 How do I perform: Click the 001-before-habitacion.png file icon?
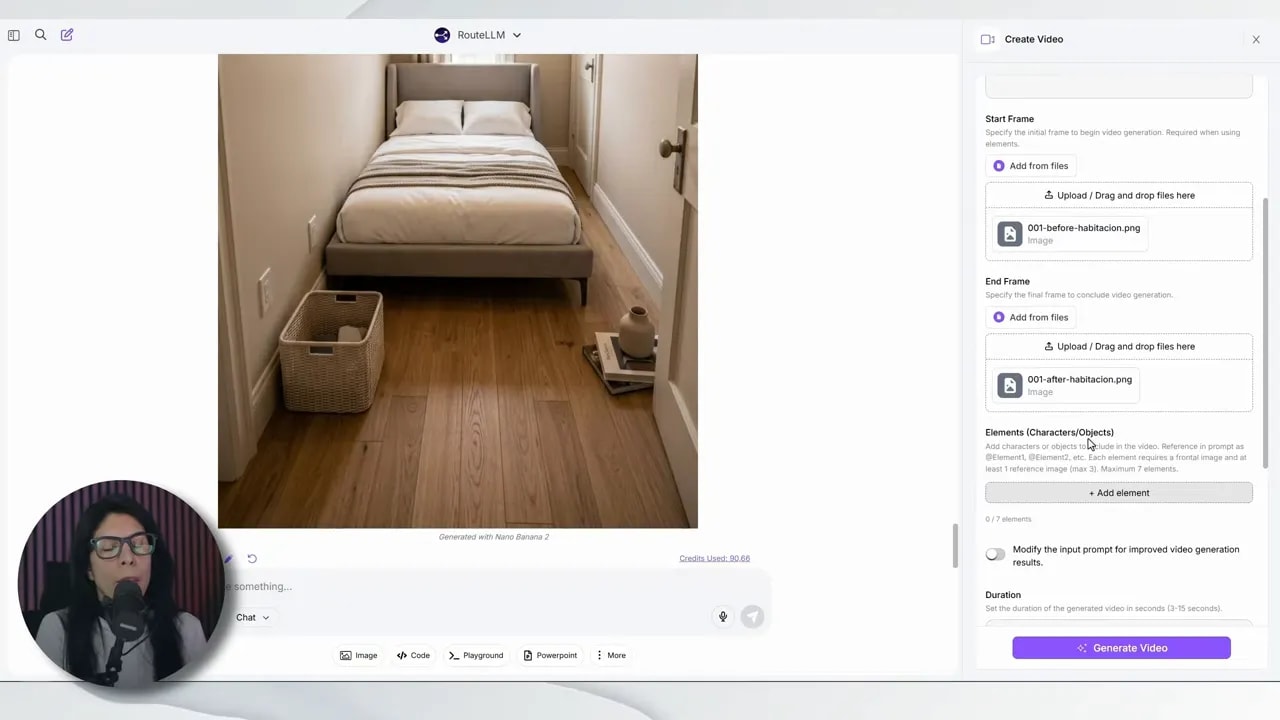[1010, 234]
